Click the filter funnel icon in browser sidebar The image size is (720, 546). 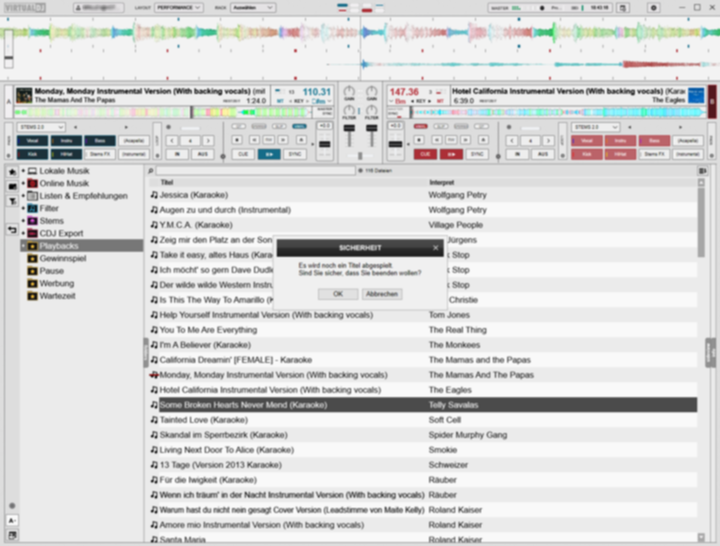12,201
